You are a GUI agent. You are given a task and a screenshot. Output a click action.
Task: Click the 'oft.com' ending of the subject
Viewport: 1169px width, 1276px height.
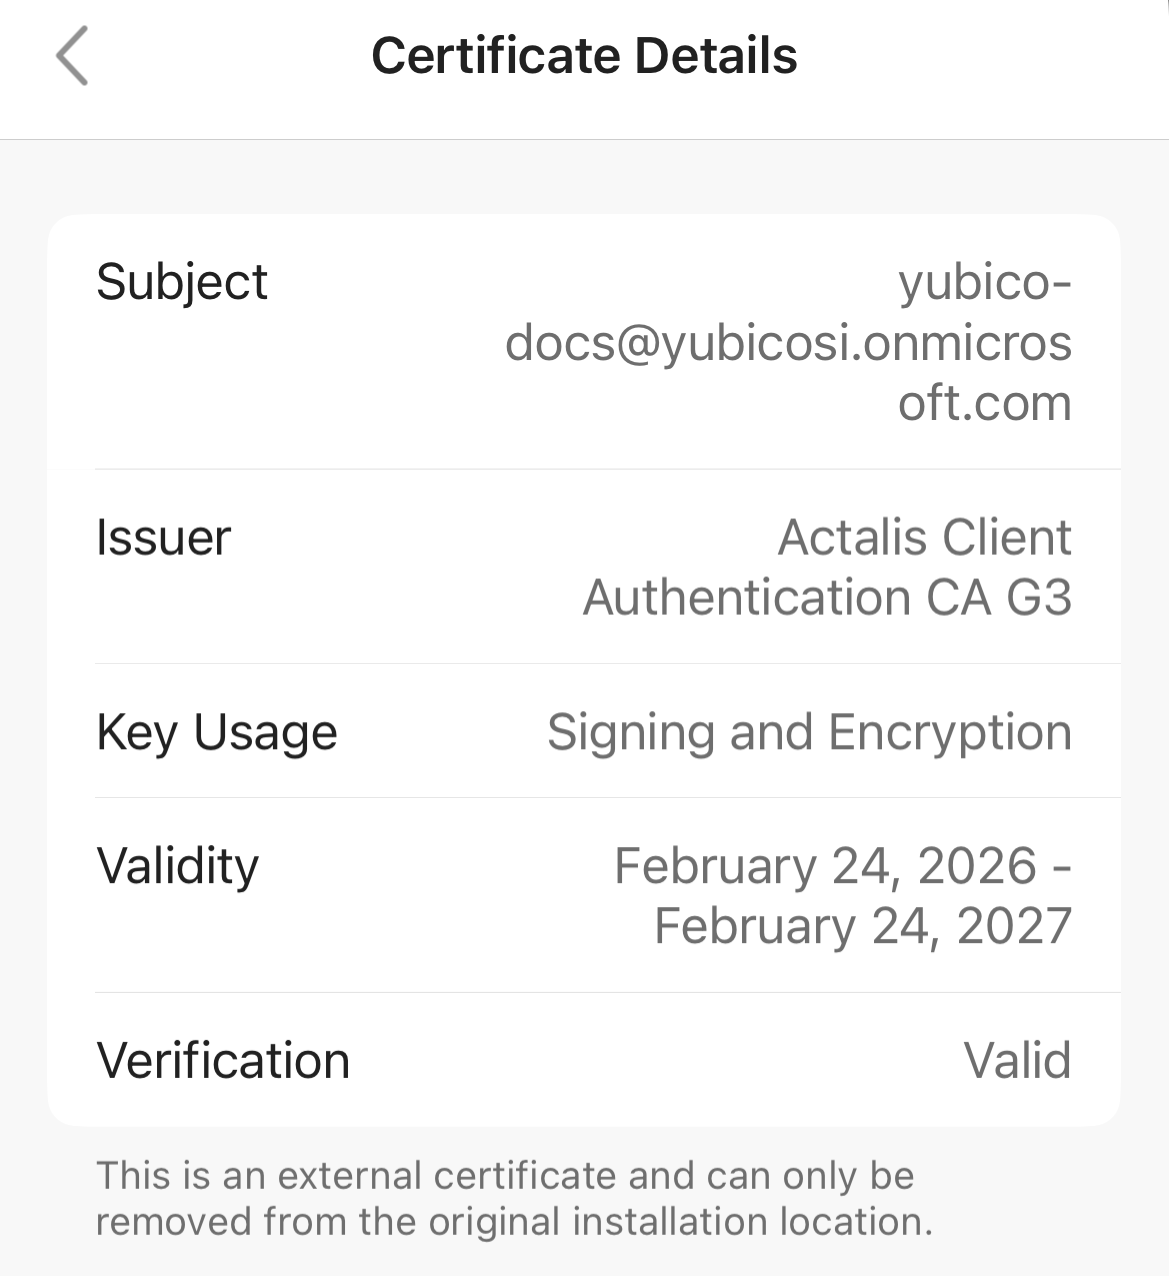(x=984, y=403)
